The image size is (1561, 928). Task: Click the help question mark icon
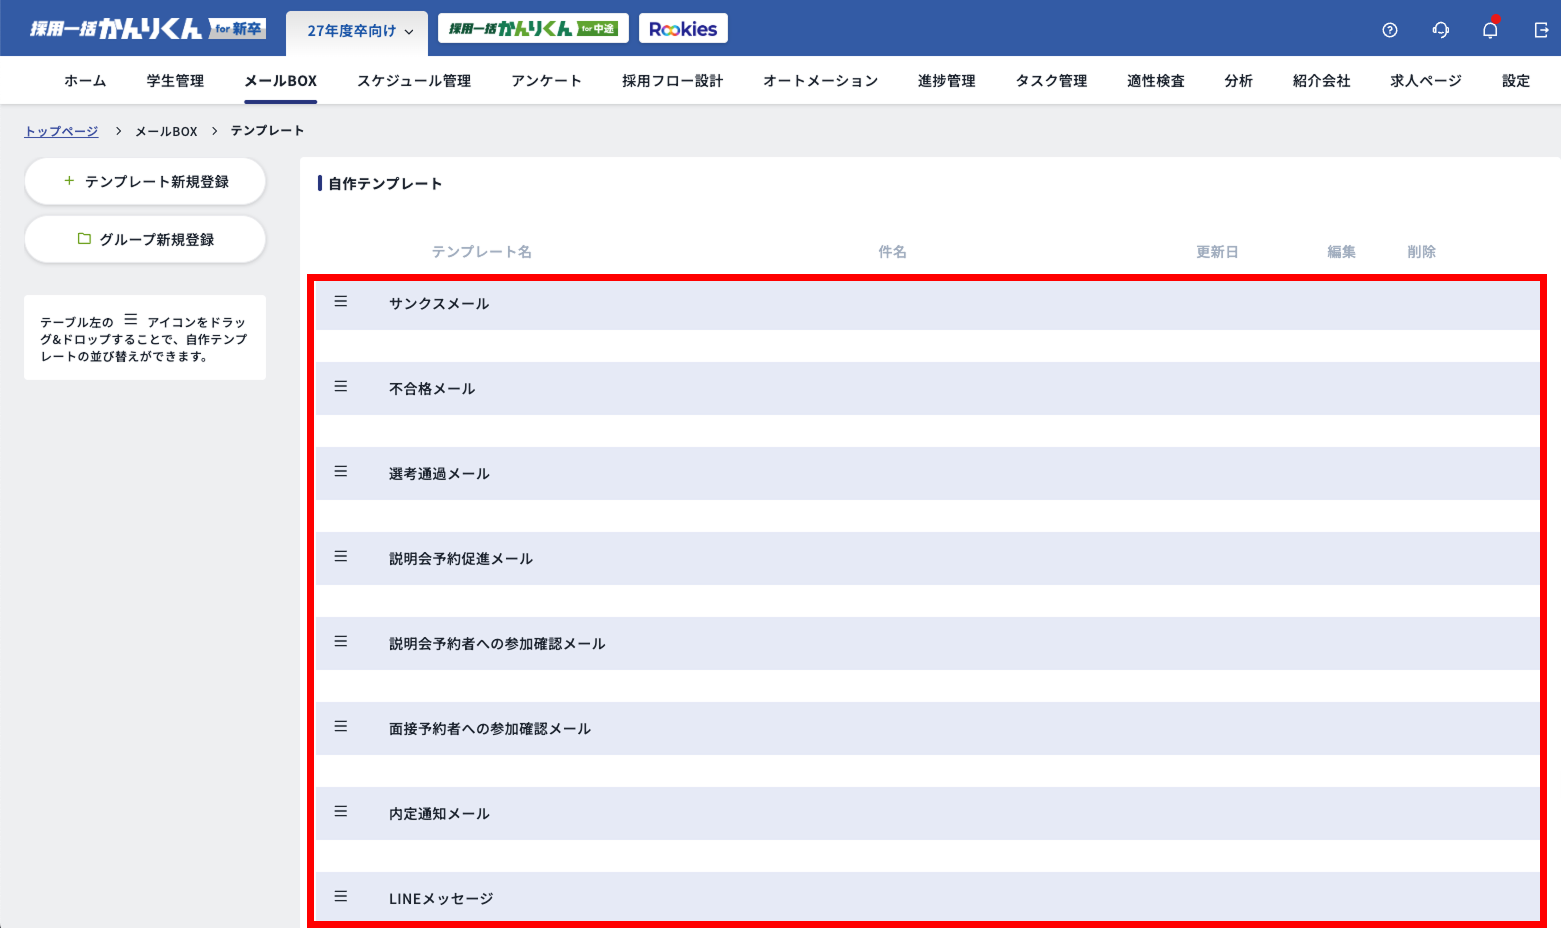click(x=1389, y=30)
